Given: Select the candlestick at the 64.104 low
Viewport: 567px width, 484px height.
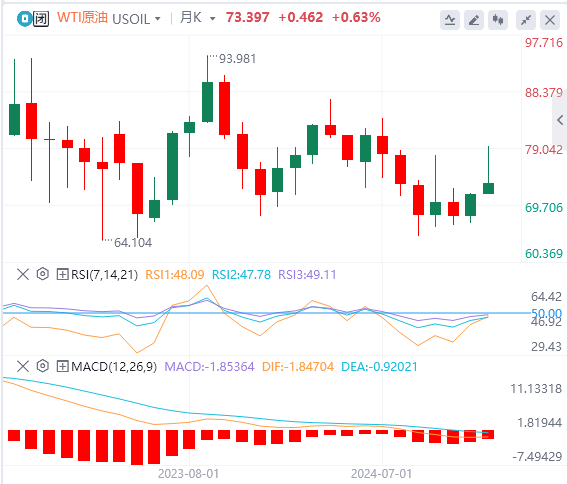Looking at the screenshot, I should tap(102, 165).
